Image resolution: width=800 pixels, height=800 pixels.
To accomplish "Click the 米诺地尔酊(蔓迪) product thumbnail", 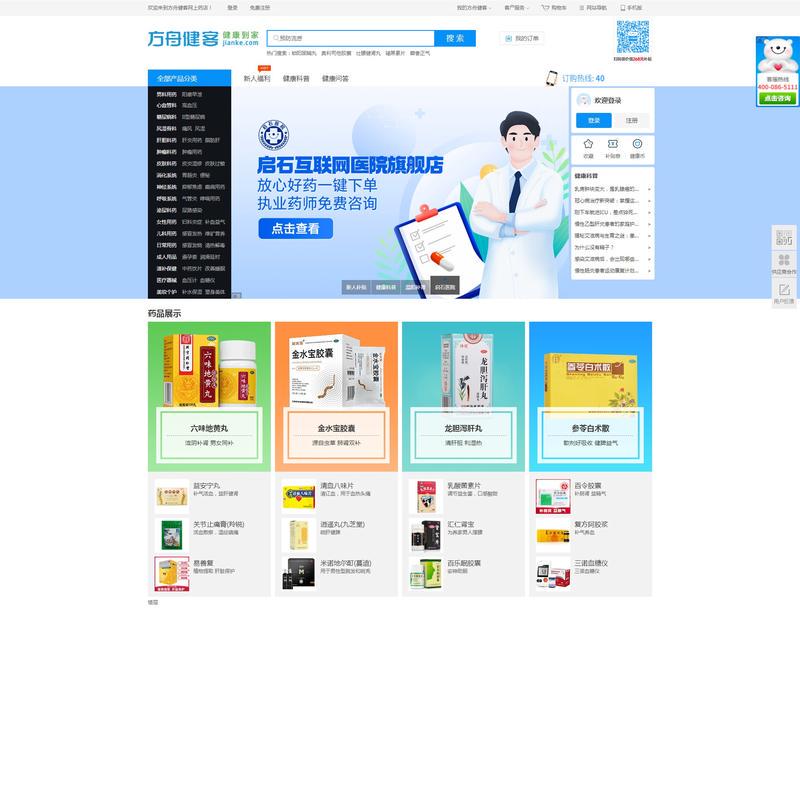I will click(298, 573).
